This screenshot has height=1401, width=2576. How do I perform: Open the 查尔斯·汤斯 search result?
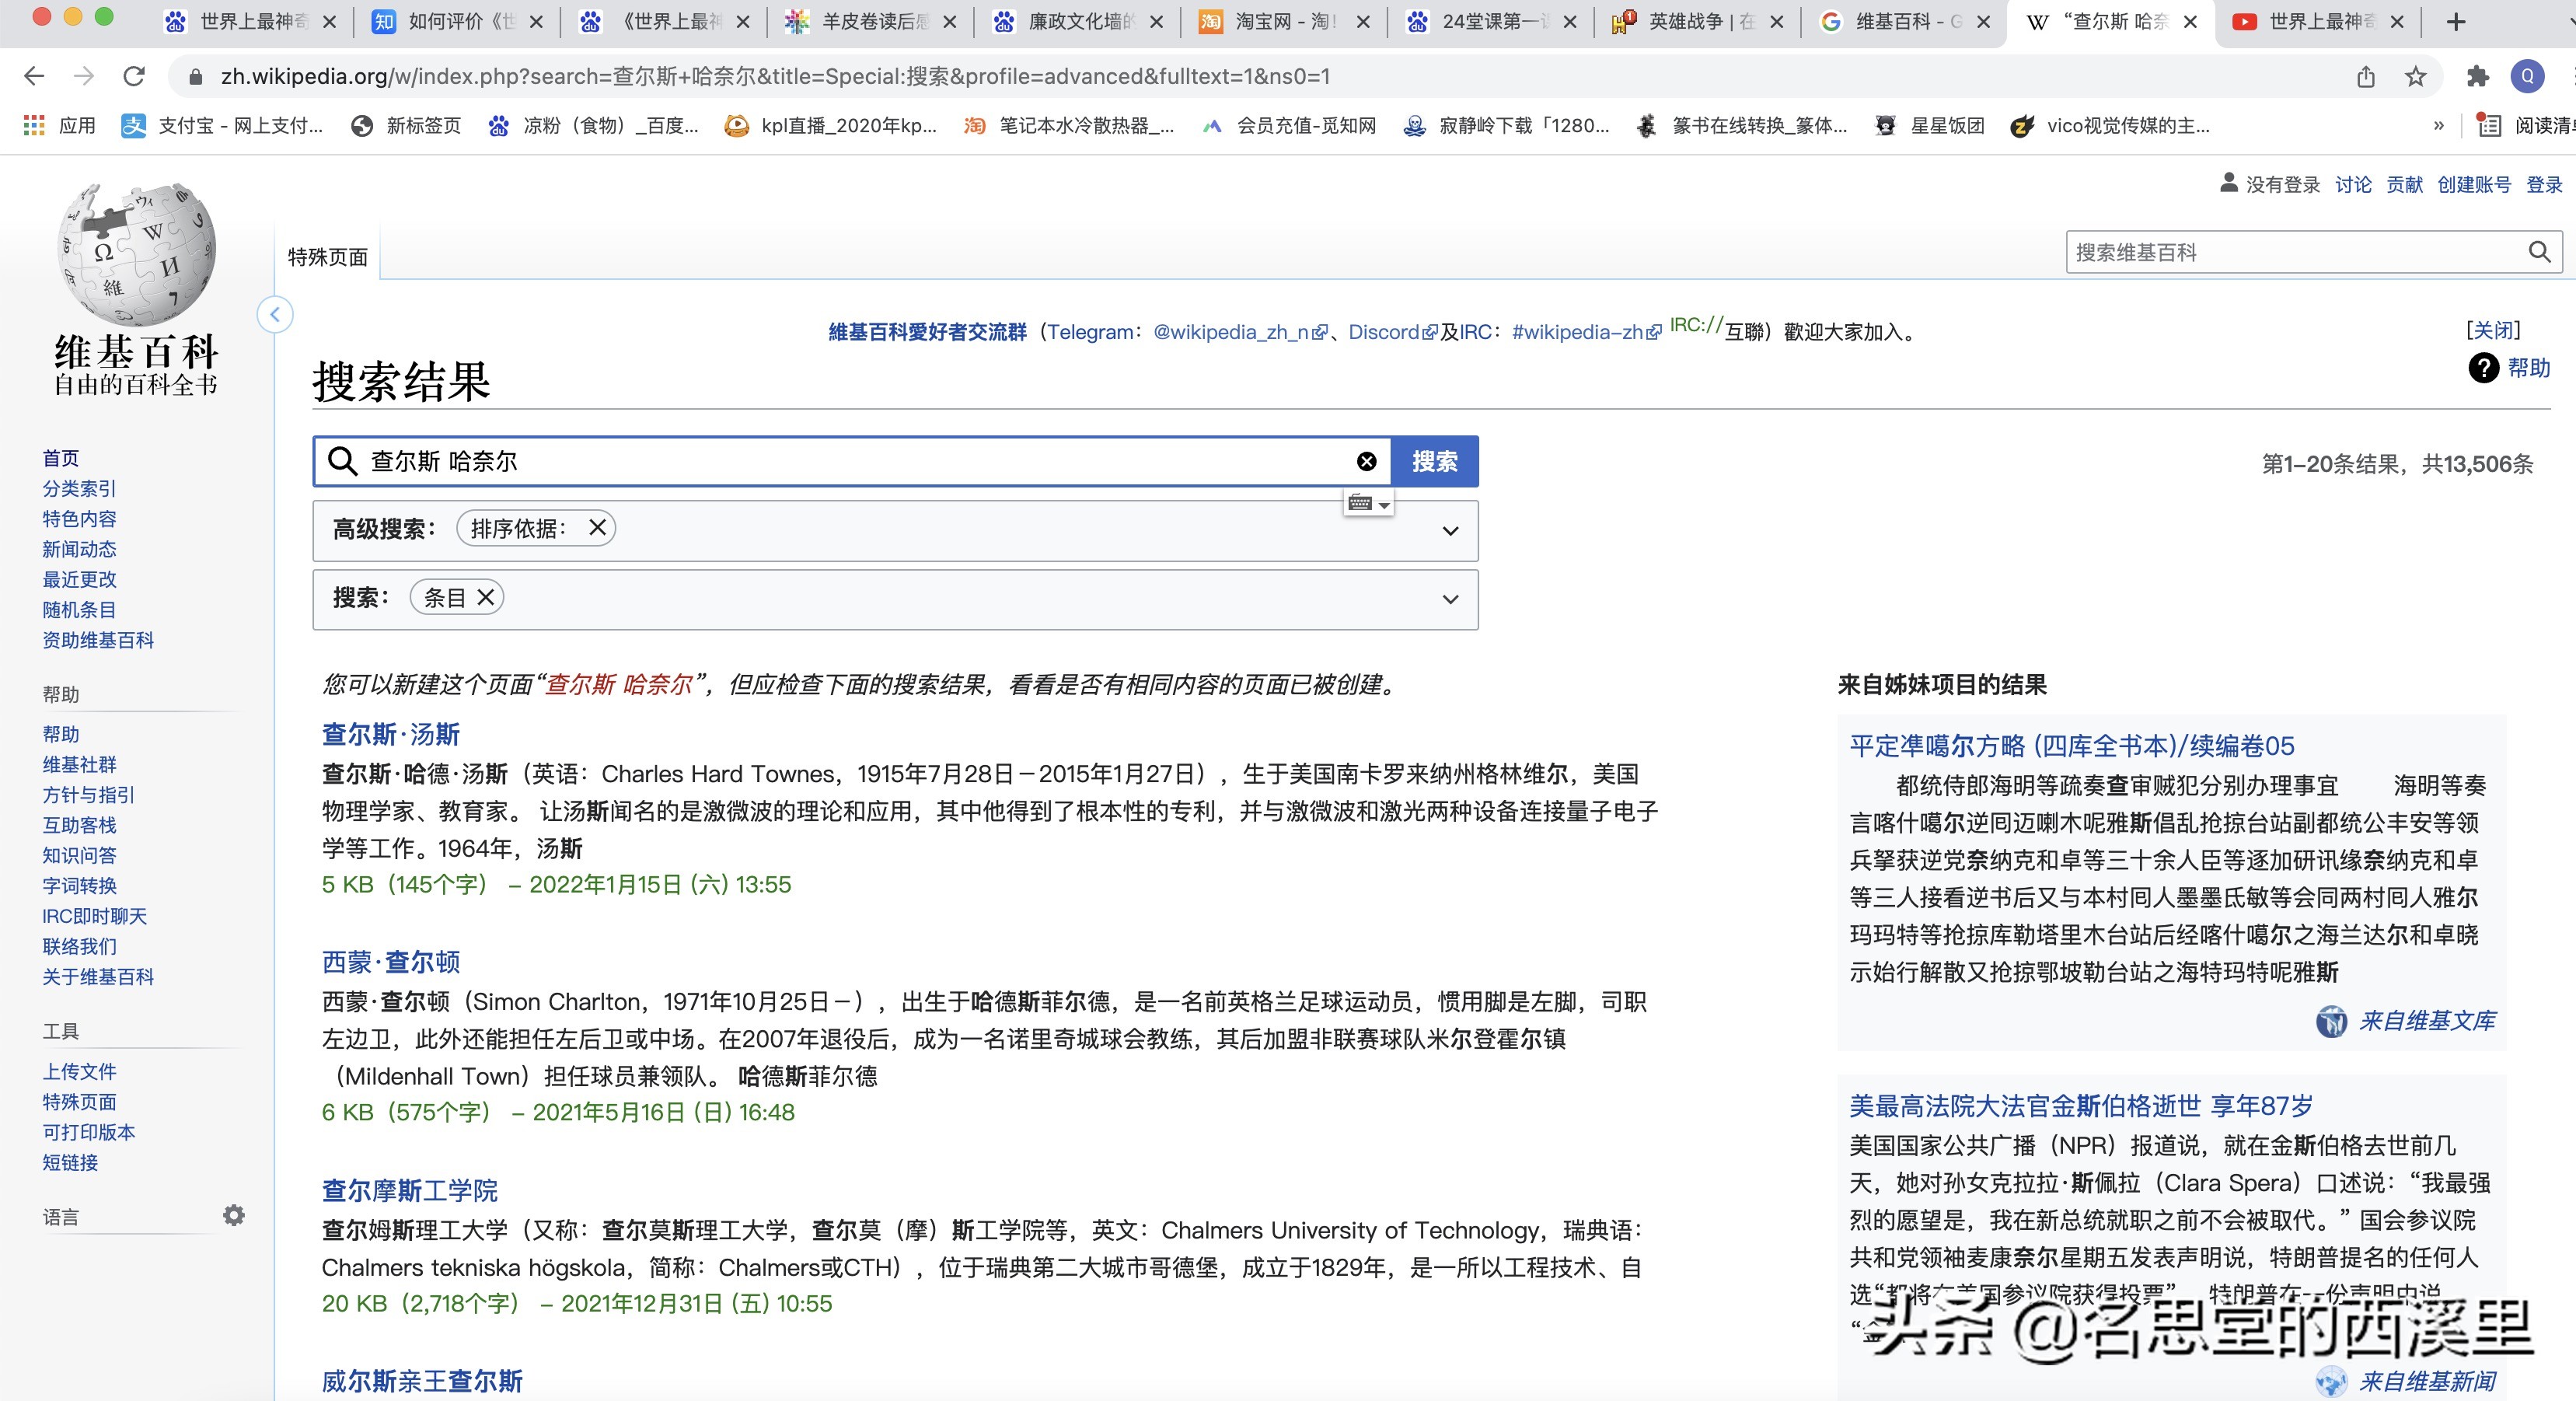coord(390,734)
